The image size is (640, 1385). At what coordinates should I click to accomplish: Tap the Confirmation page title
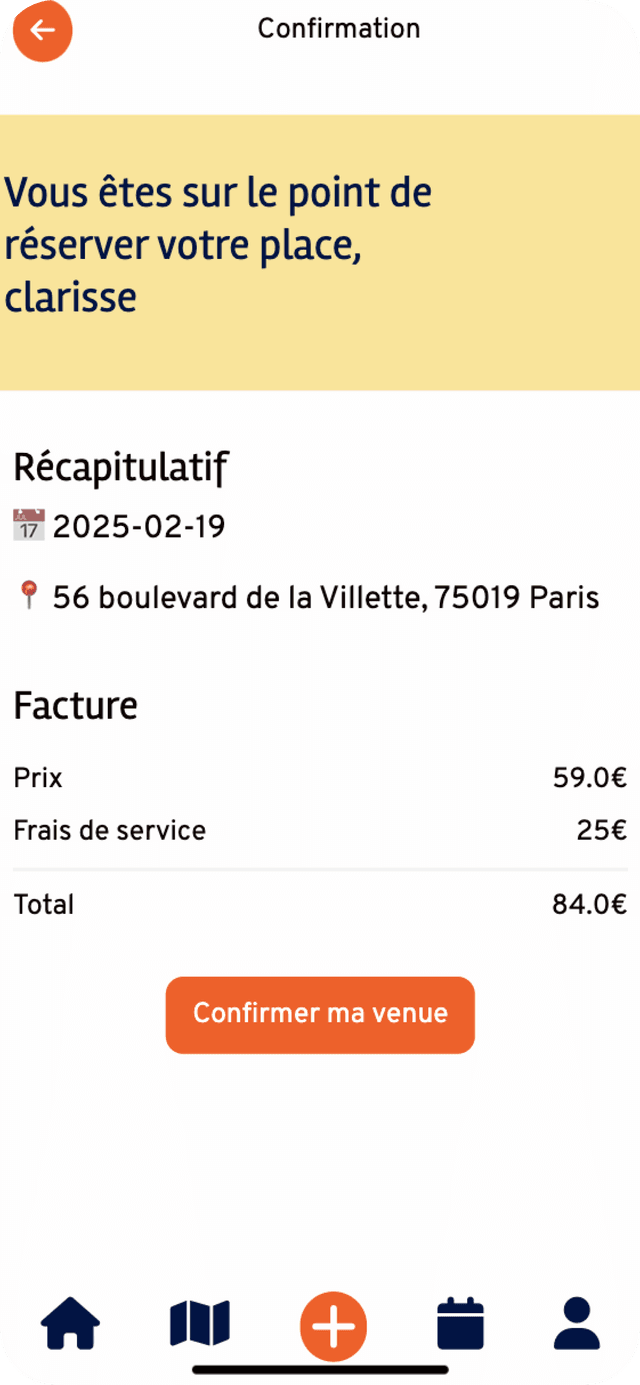pos(339,29)
